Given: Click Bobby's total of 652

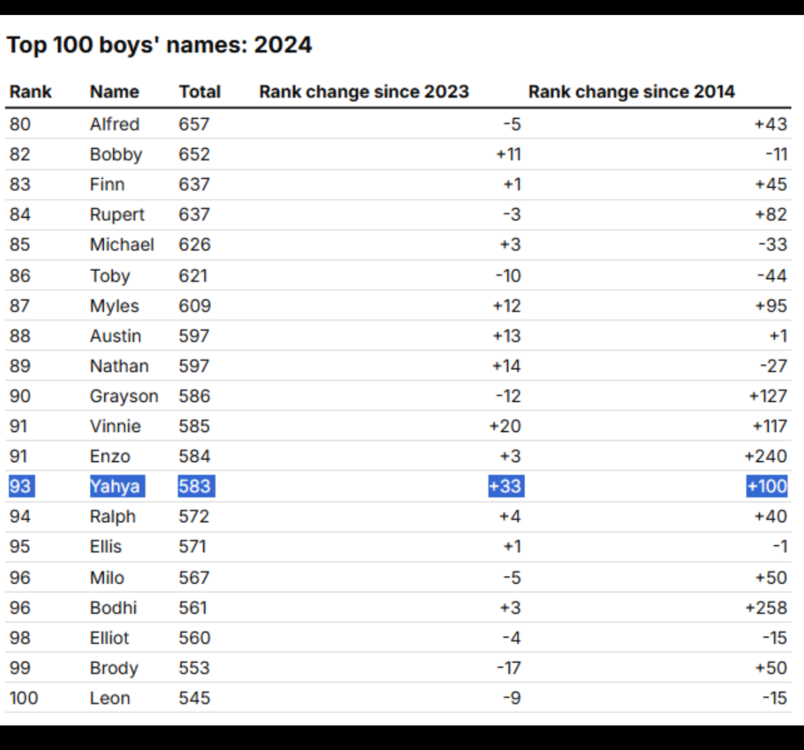Looking at the screenshot, I should 194,154.
